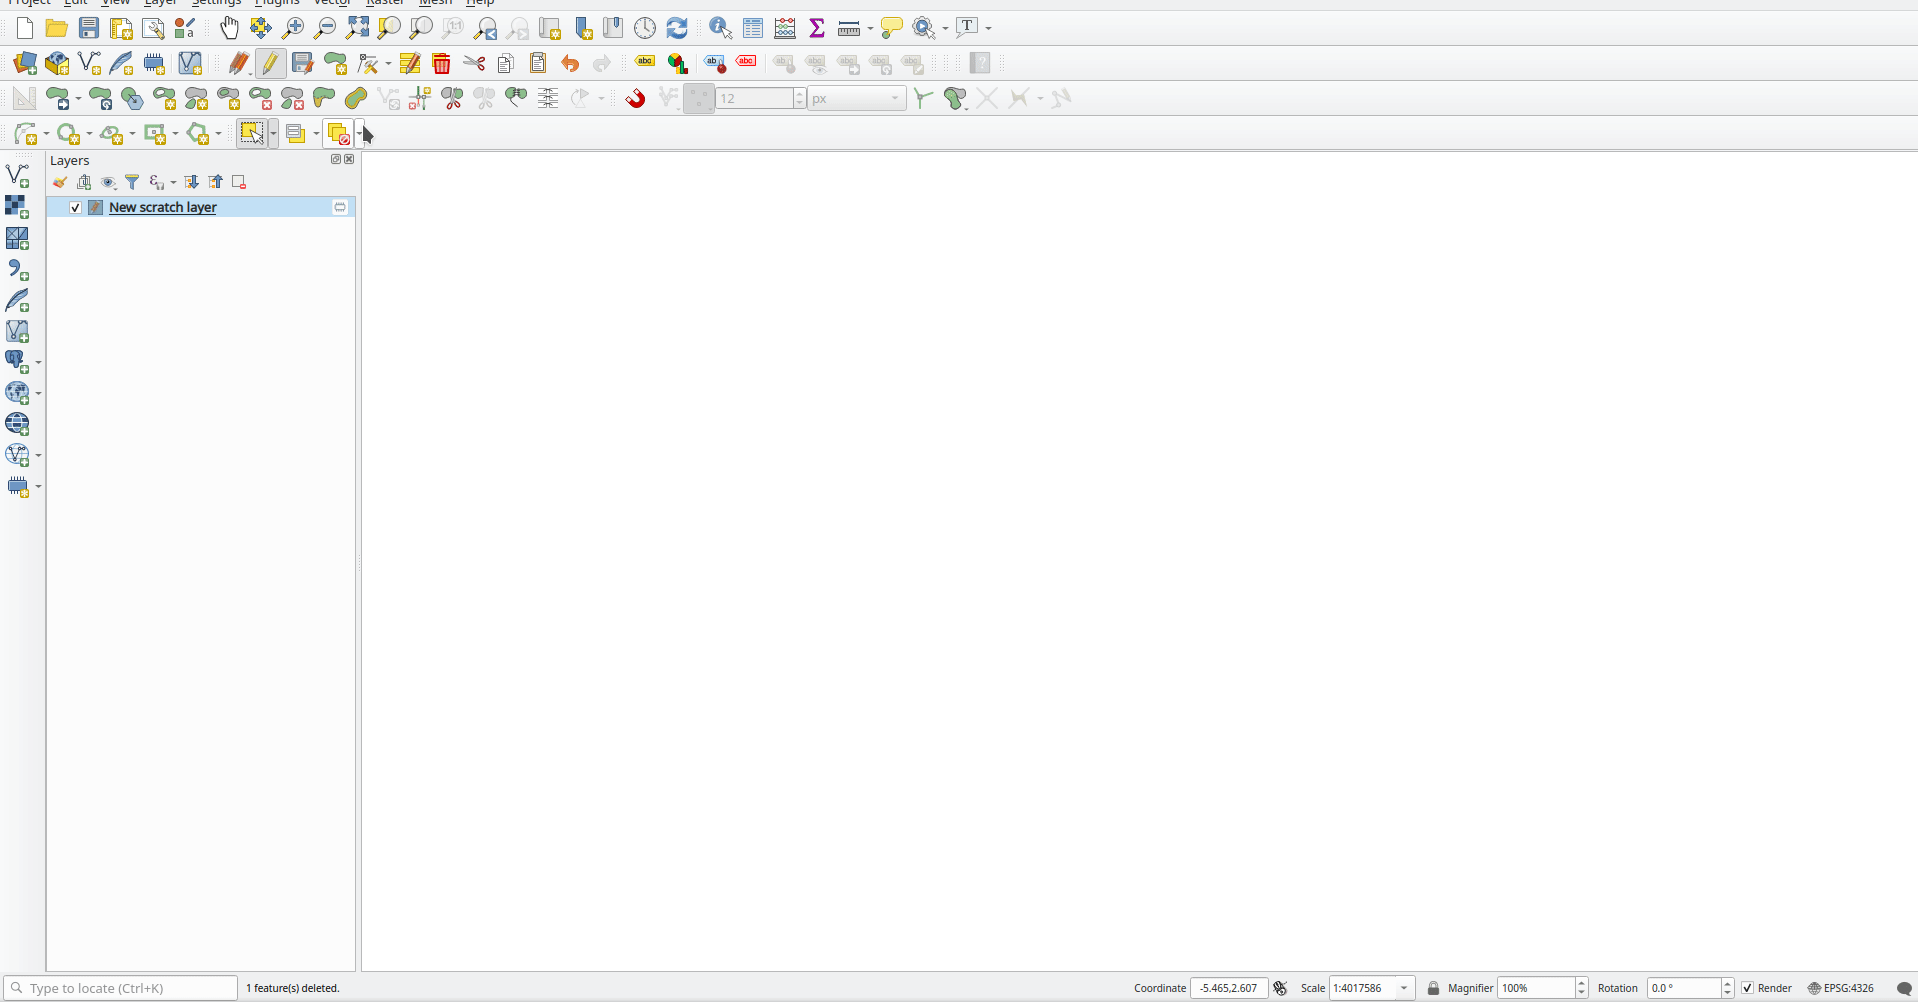
Task: Click the Delete Selected trash icon
Action: (x=441, y=64)
